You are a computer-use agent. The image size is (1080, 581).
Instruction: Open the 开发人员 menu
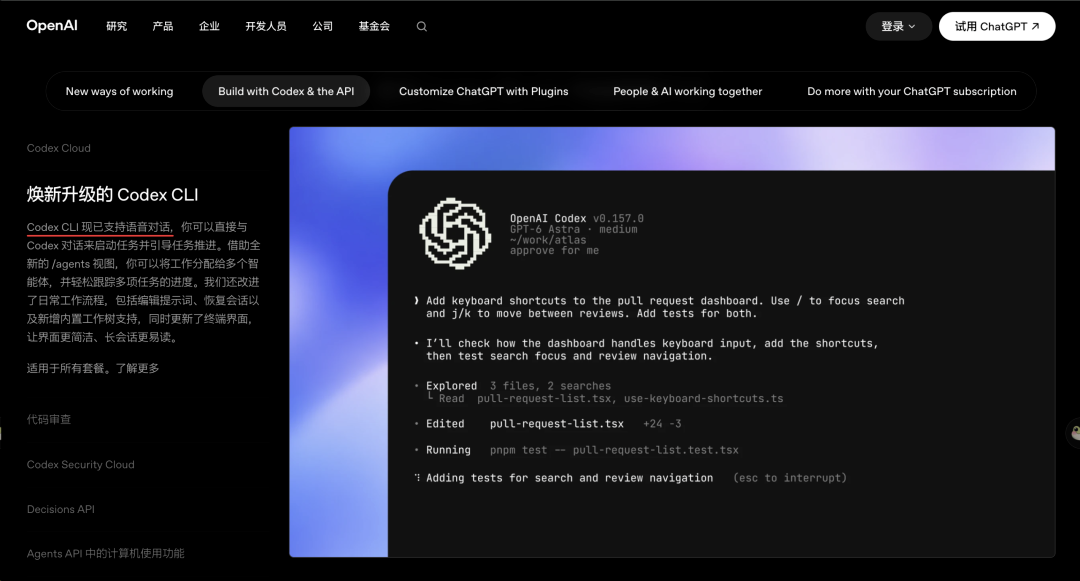[266, 26]
